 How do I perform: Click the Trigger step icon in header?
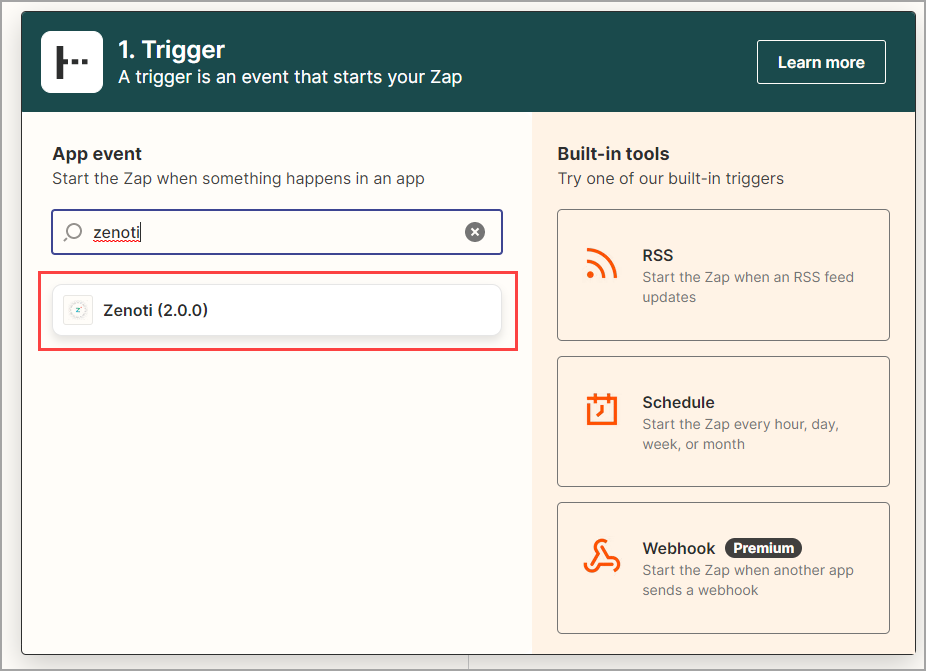(72, 62)
